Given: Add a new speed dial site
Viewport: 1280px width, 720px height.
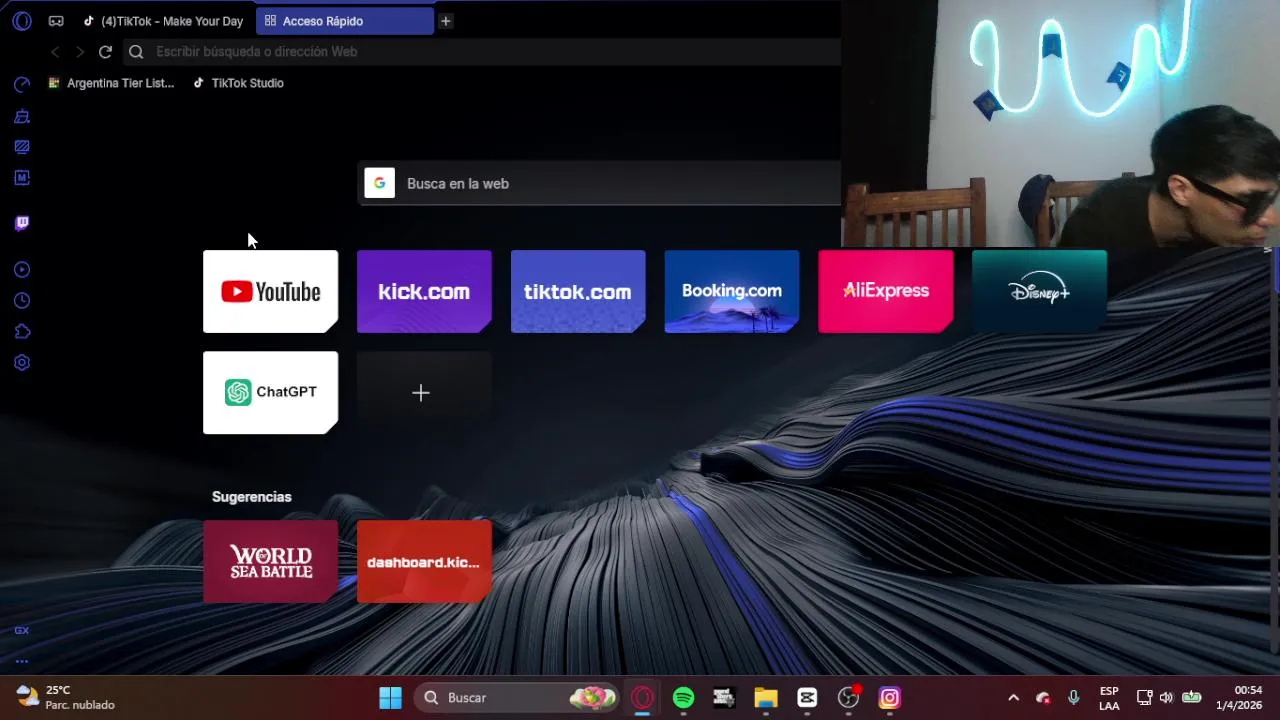Looking at the screenshot, I should coord(424,392).
